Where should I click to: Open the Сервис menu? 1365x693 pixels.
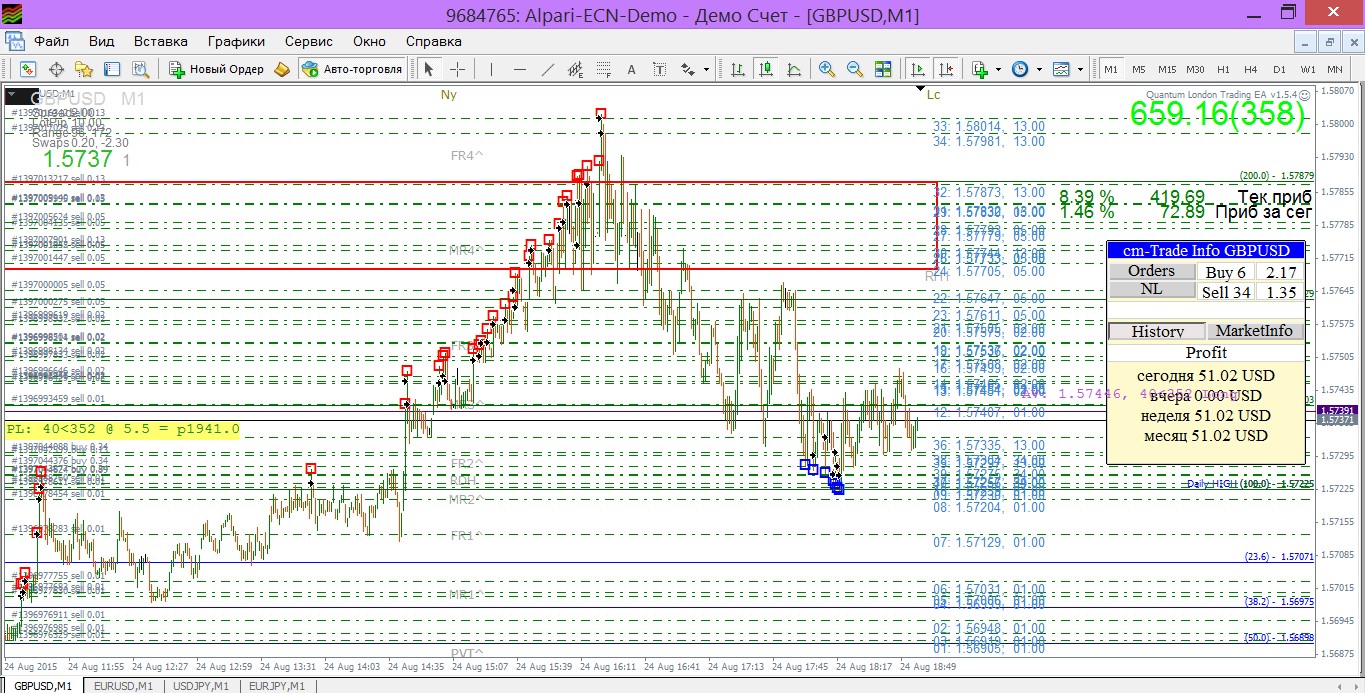[309, 41]
